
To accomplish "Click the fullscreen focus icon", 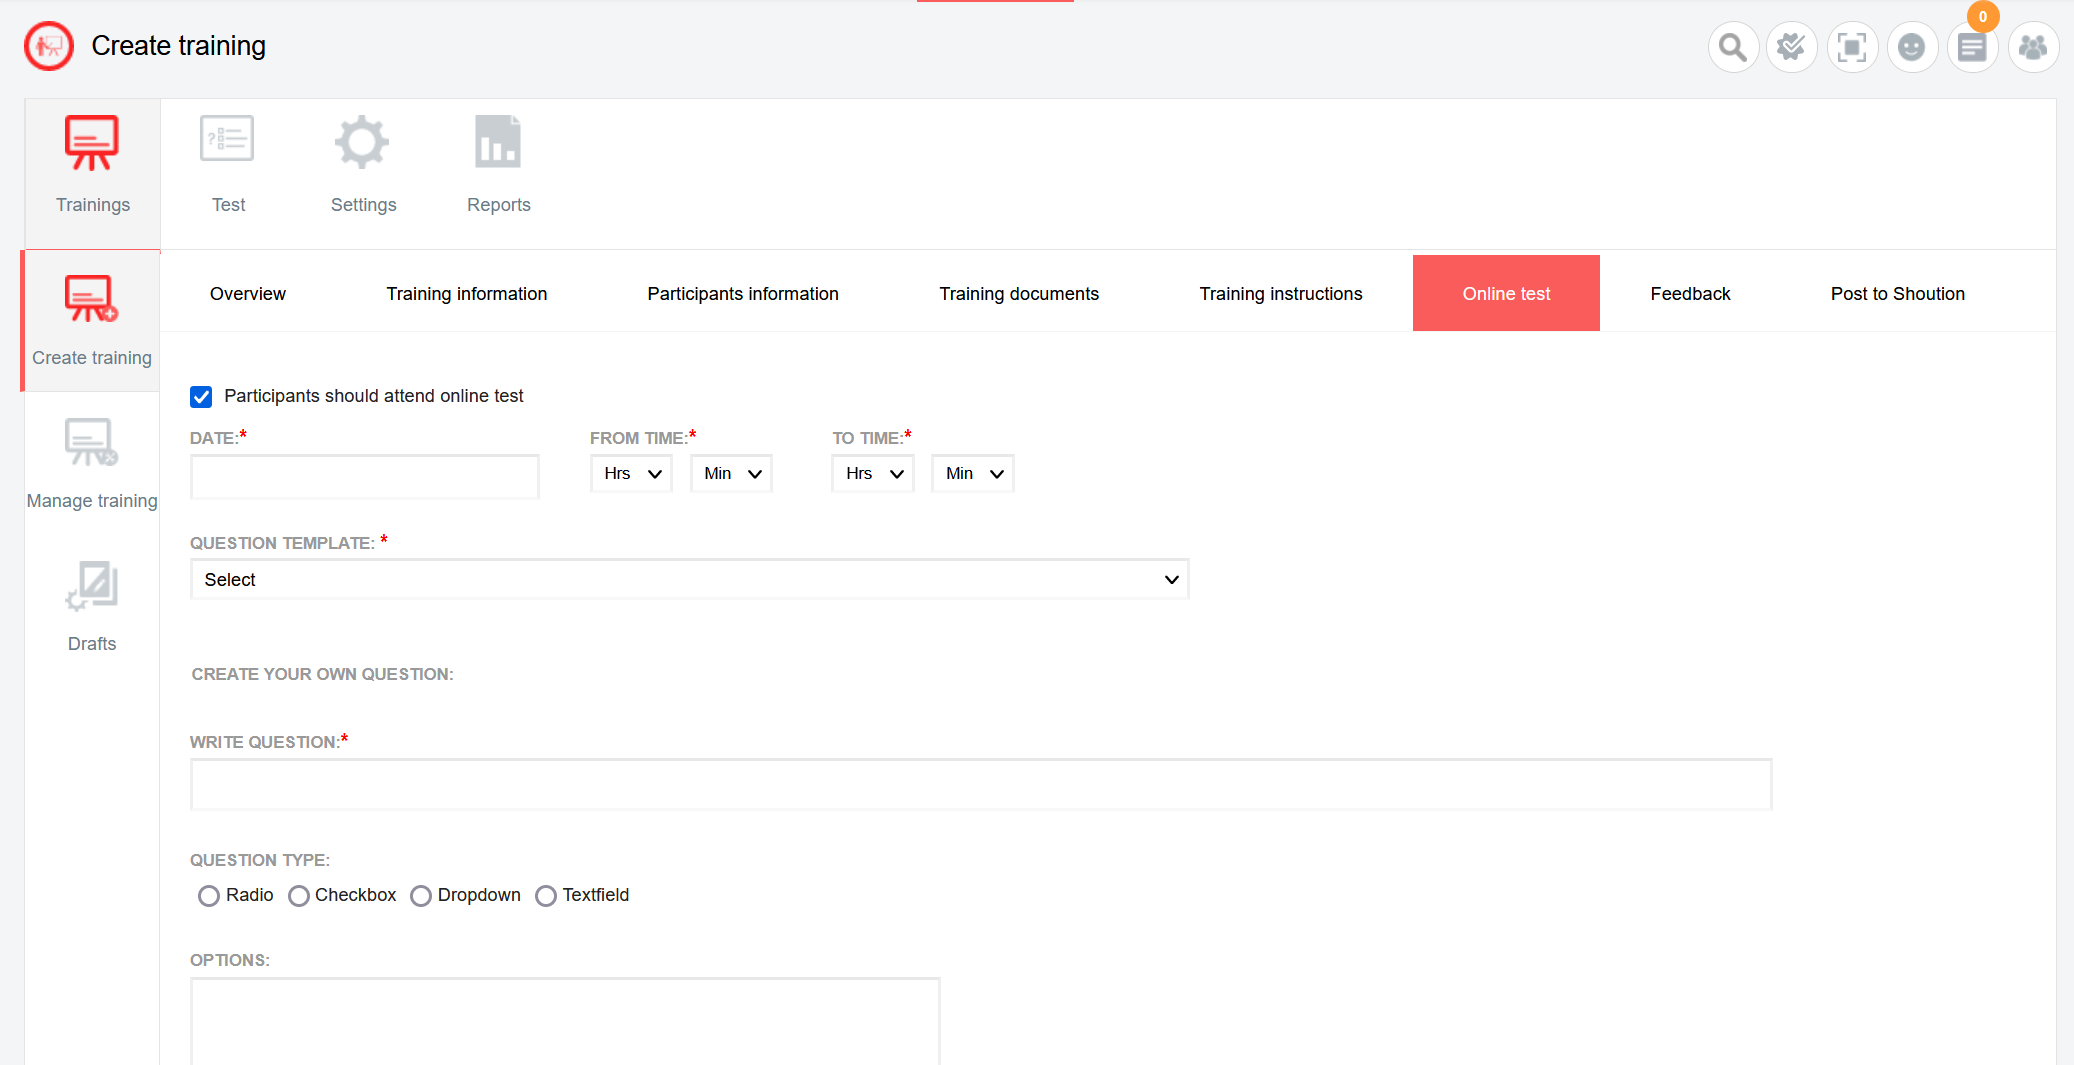I will pos(1852,47).
